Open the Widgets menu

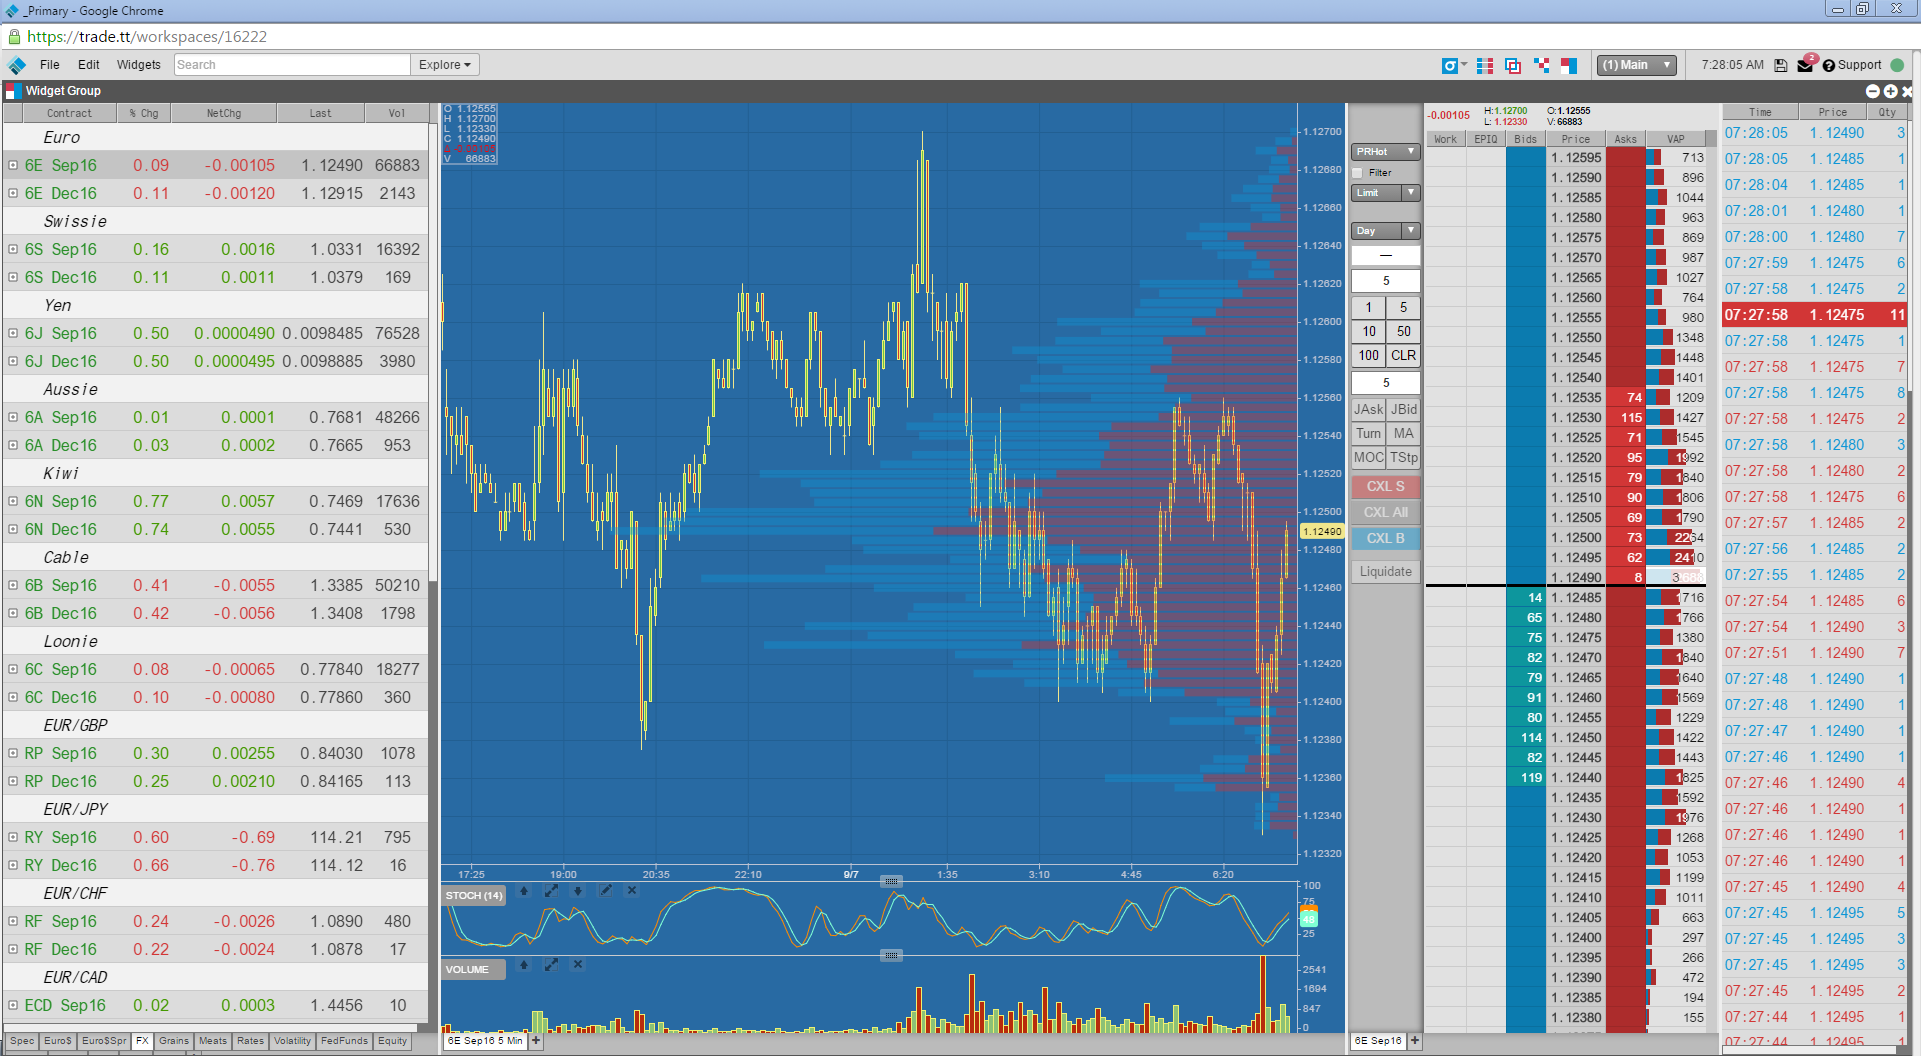tap(139, 65)
